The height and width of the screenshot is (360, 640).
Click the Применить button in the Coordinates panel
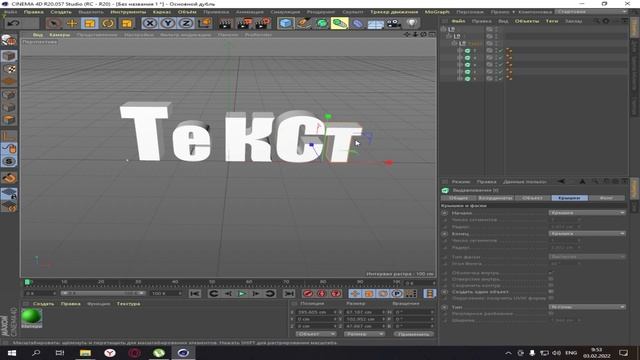point(413,334)
